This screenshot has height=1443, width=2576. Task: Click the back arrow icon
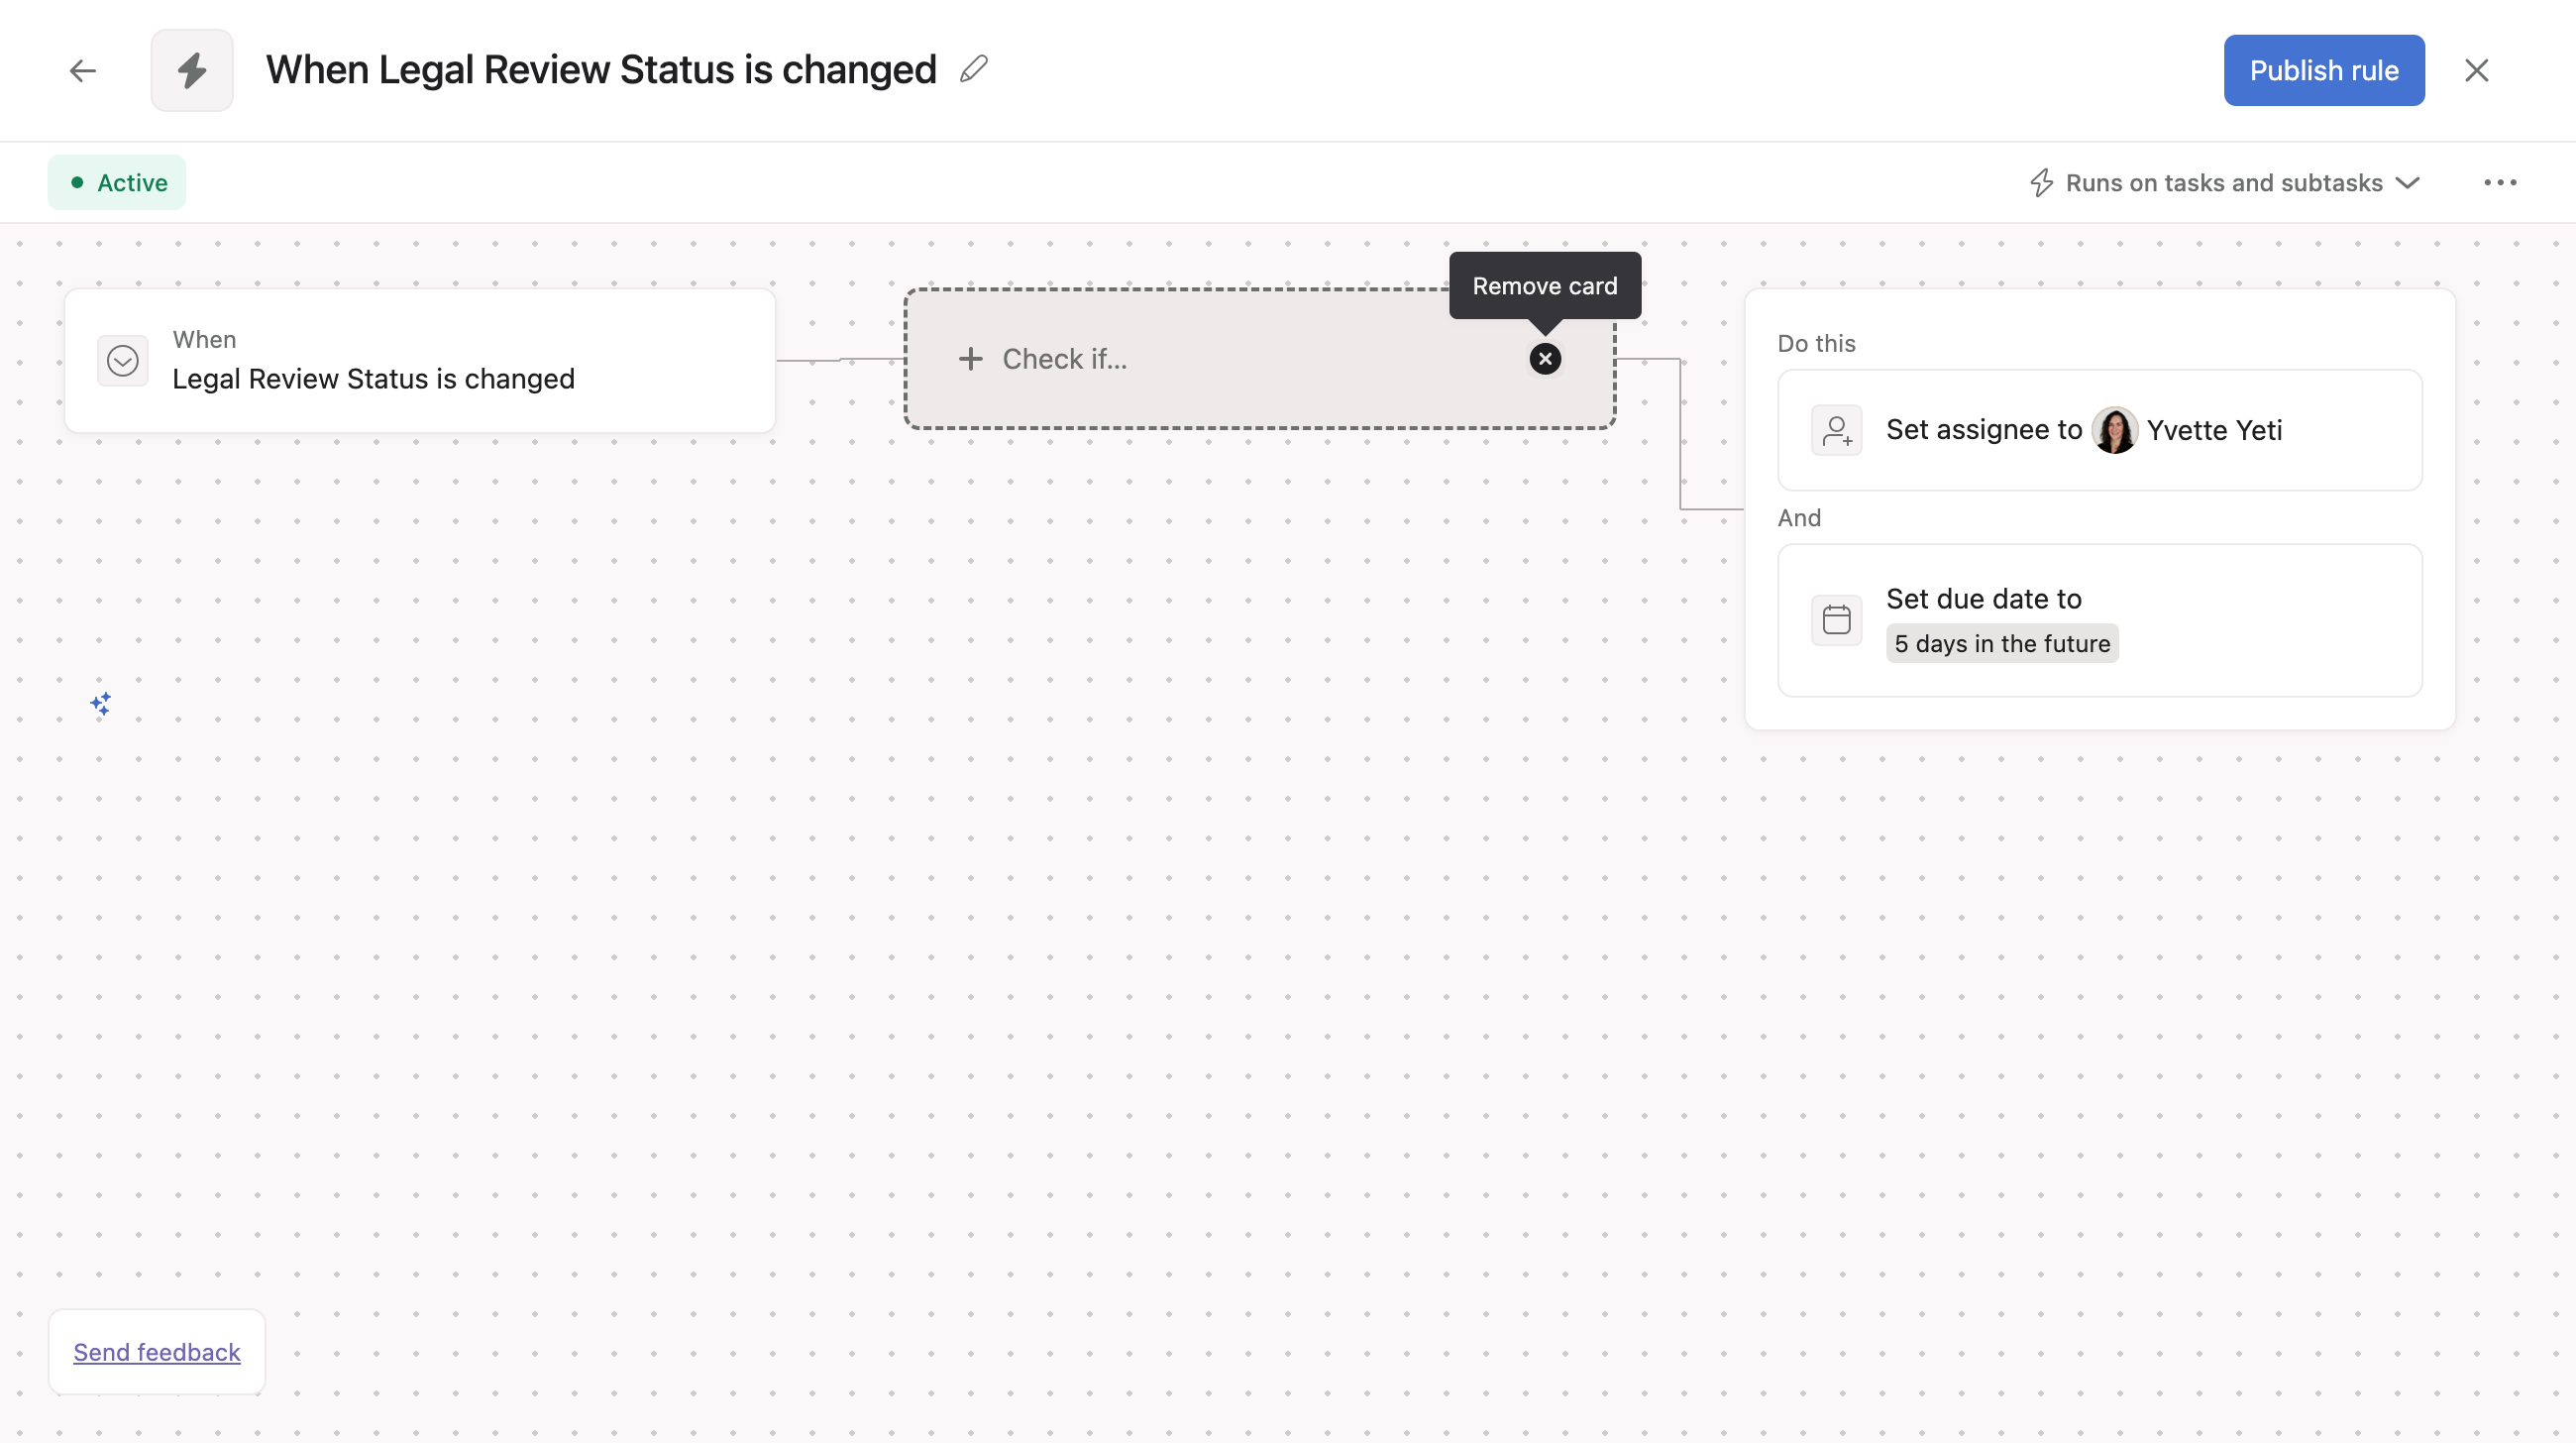pos(83,70)
